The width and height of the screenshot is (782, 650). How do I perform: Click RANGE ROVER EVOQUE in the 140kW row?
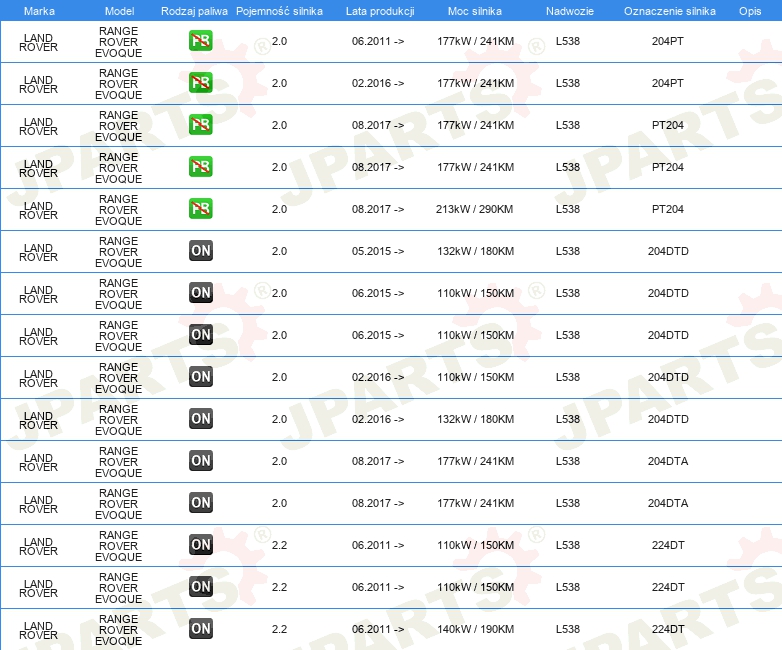[119, 630]
